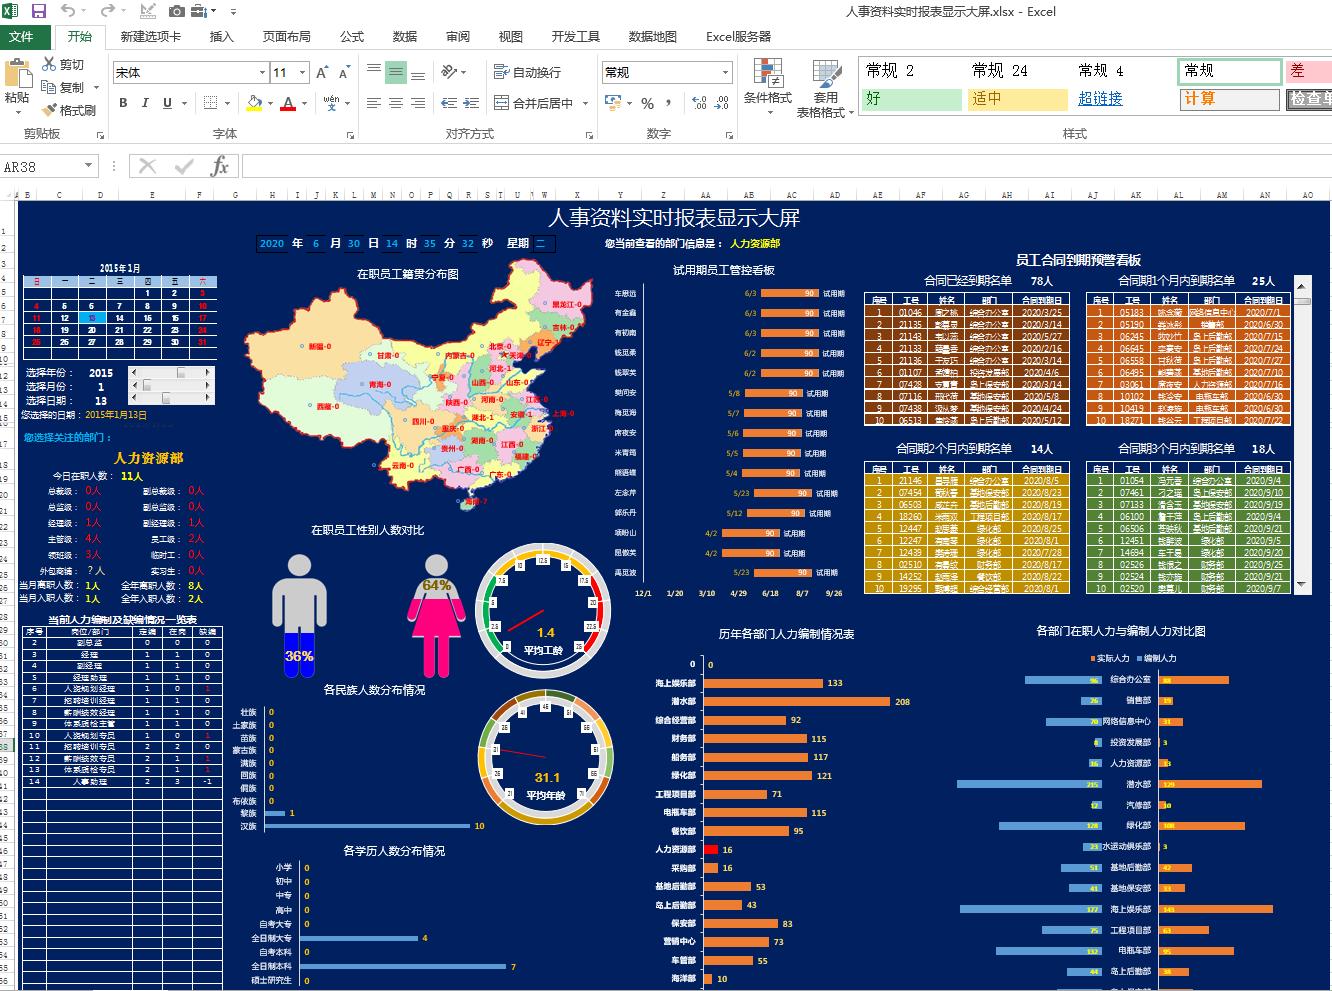Switch to the 开发工具 ribbon tab
The width and height of the screenshot is (1332, 991).
574,36
